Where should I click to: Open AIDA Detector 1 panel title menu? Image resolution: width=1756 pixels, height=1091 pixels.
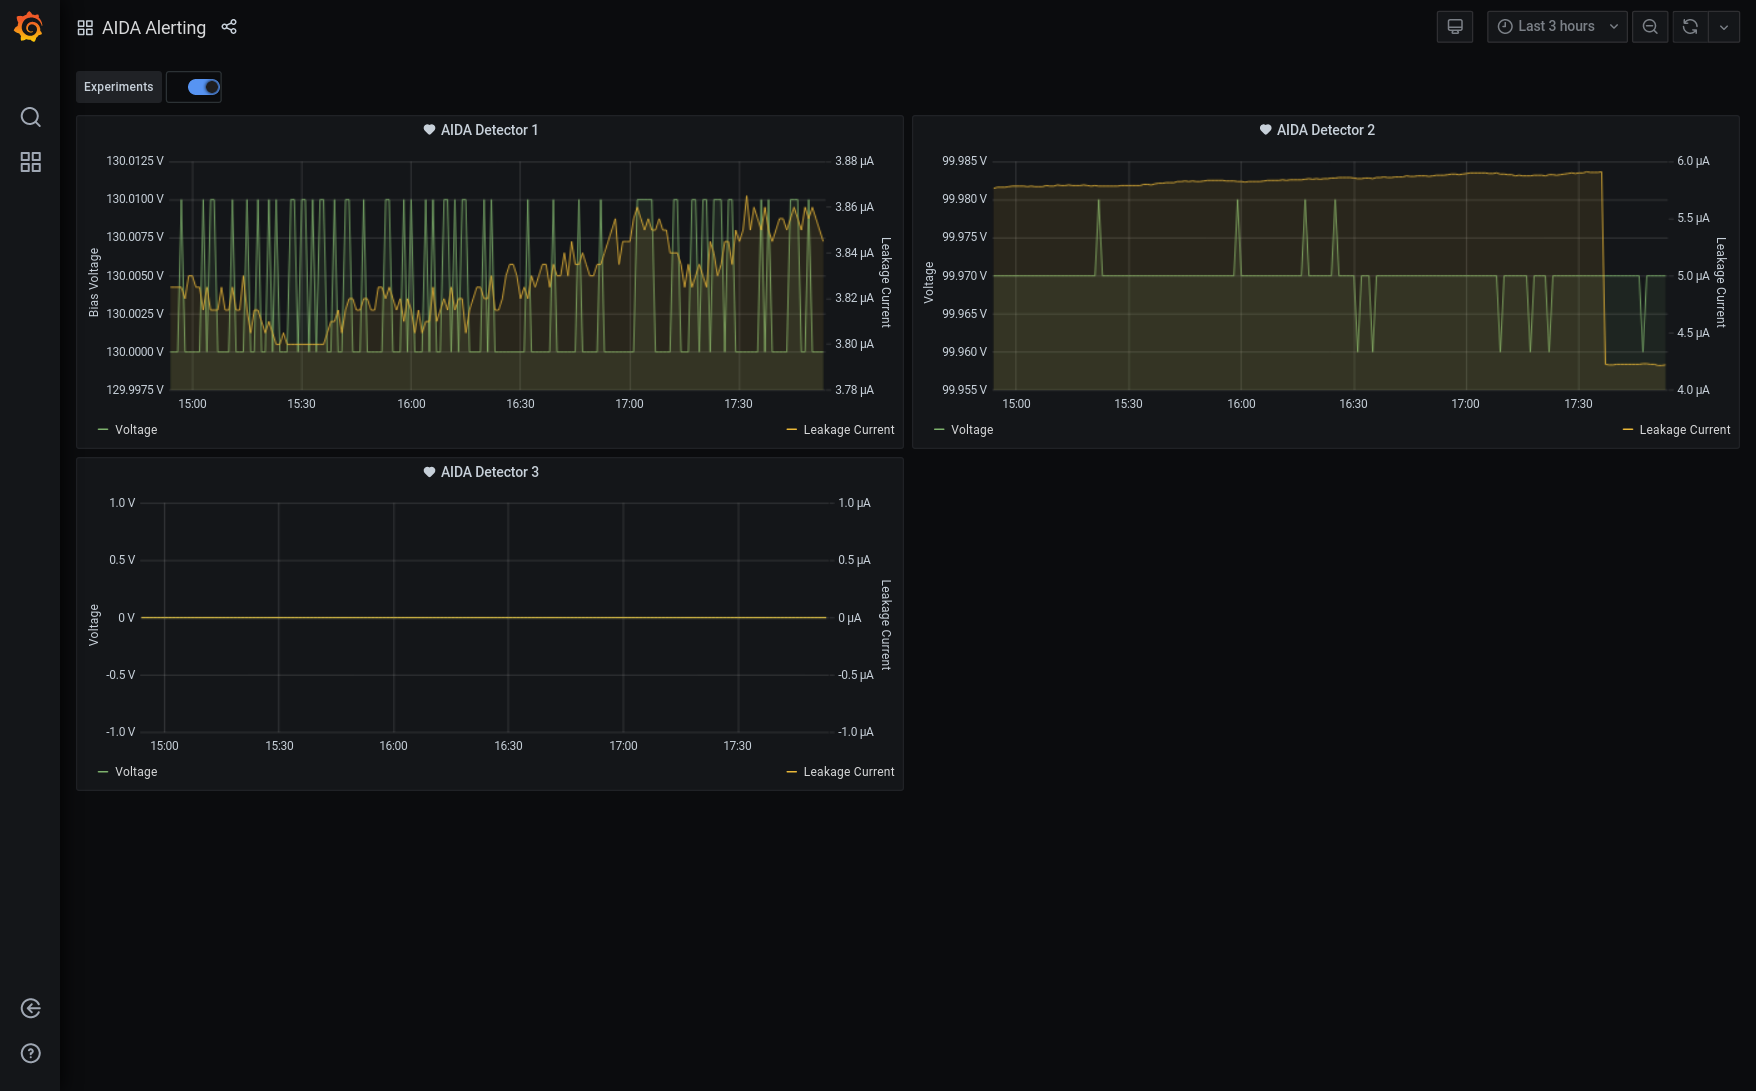click(489, 130)
